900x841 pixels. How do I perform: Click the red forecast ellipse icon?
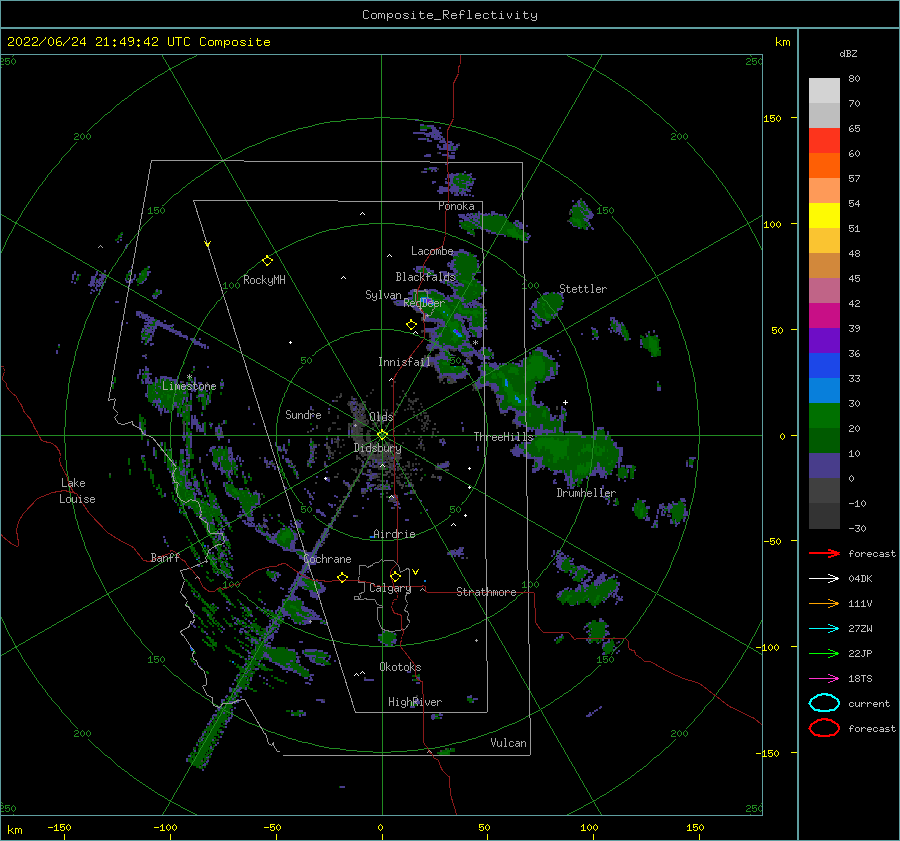coord(824,728)
